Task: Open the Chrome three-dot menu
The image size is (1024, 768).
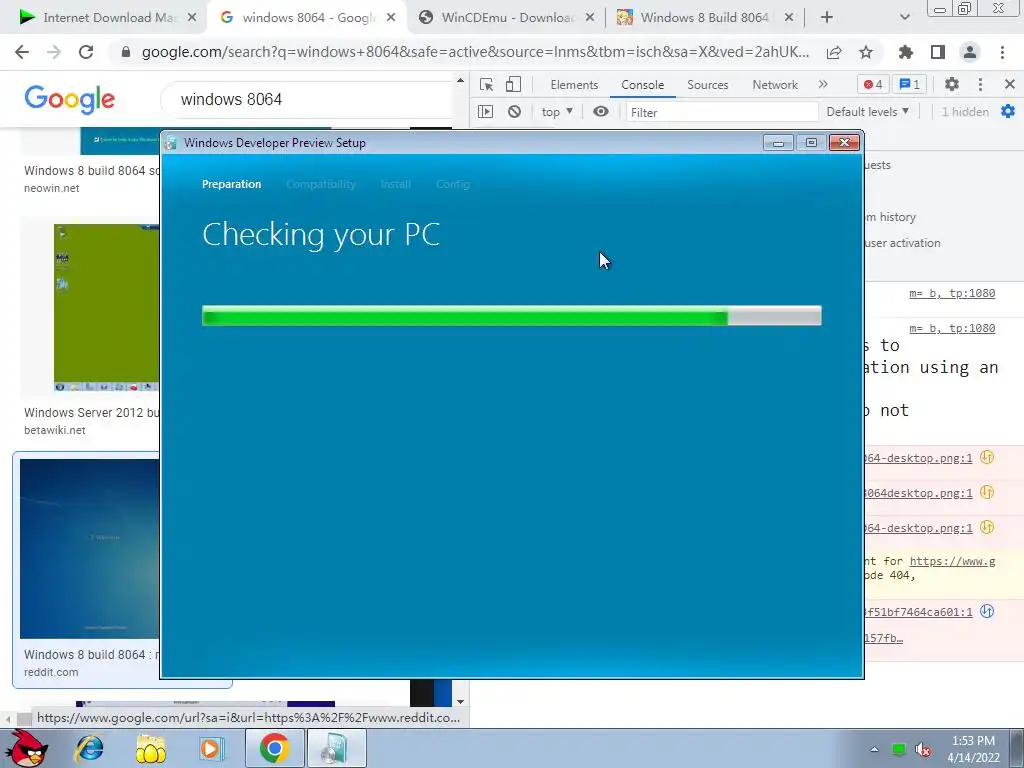Action: pos(1002,52)
